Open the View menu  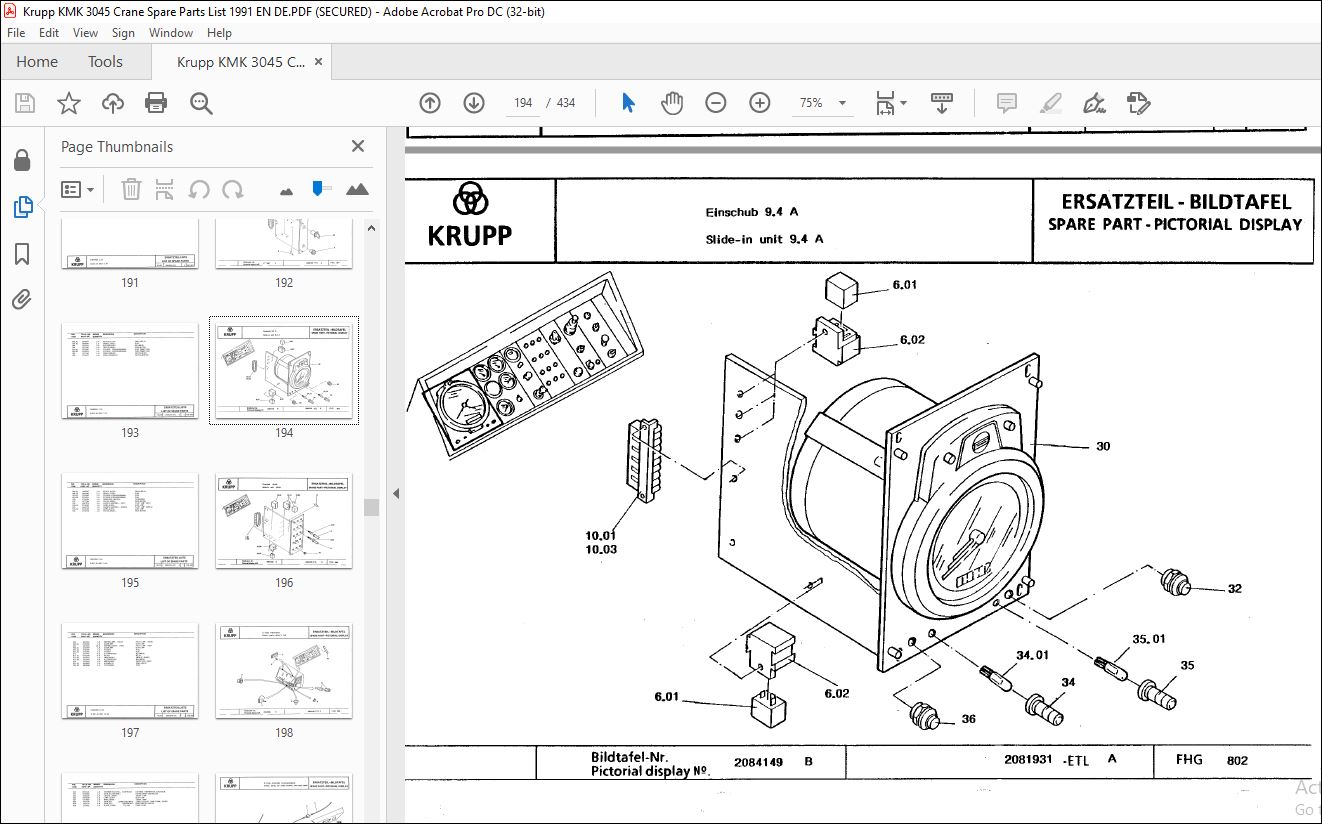pyautogui.click(x=85, y=33)
